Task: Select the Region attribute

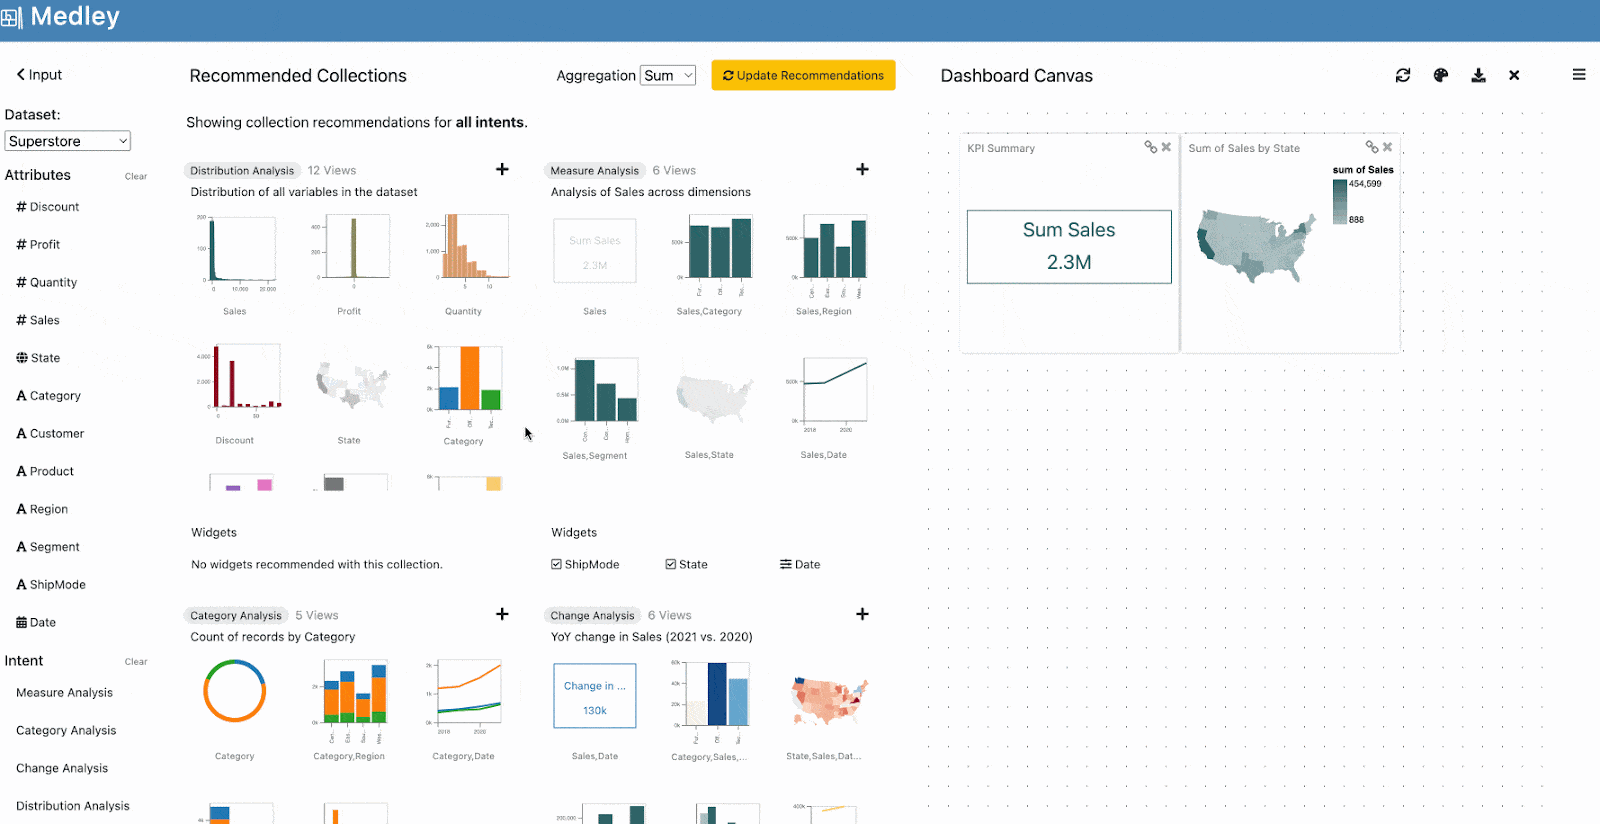Action: pyautogui.click(x=42, y=509)
